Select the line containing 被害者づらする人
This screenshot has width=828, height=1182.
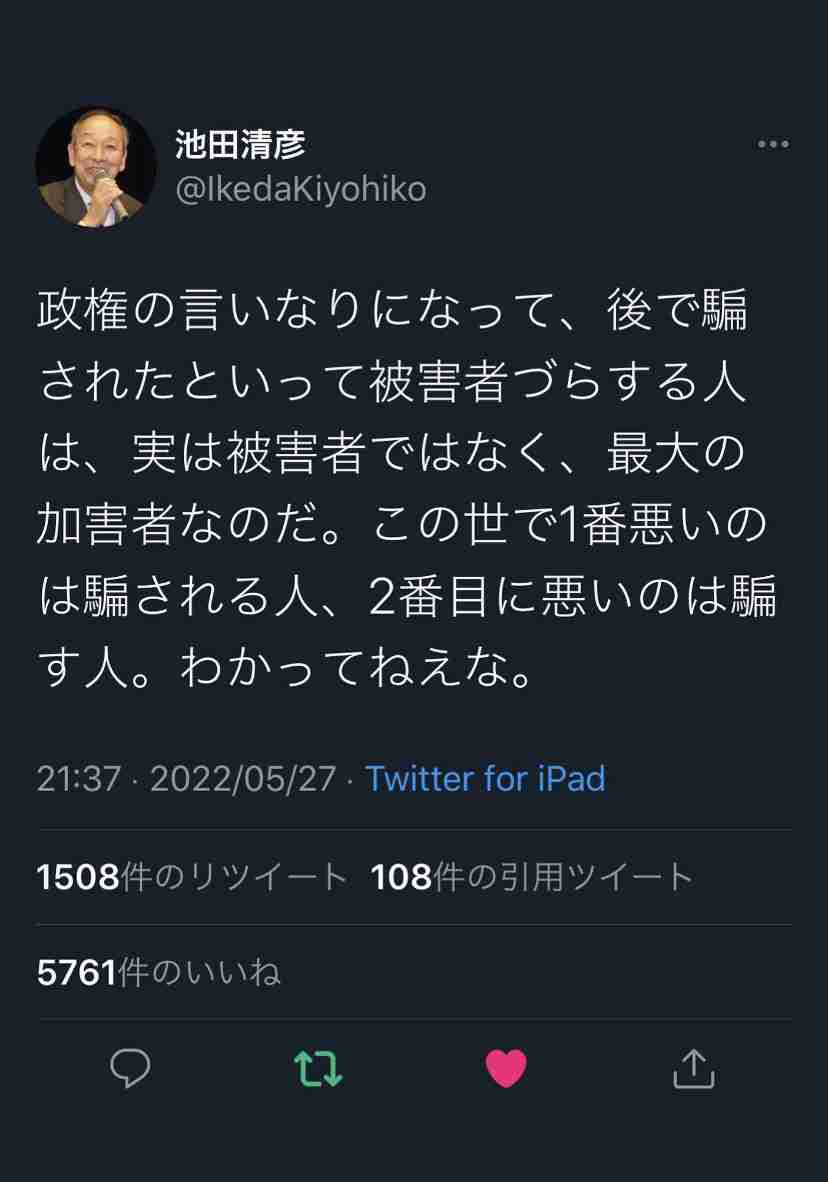(392, 381)
